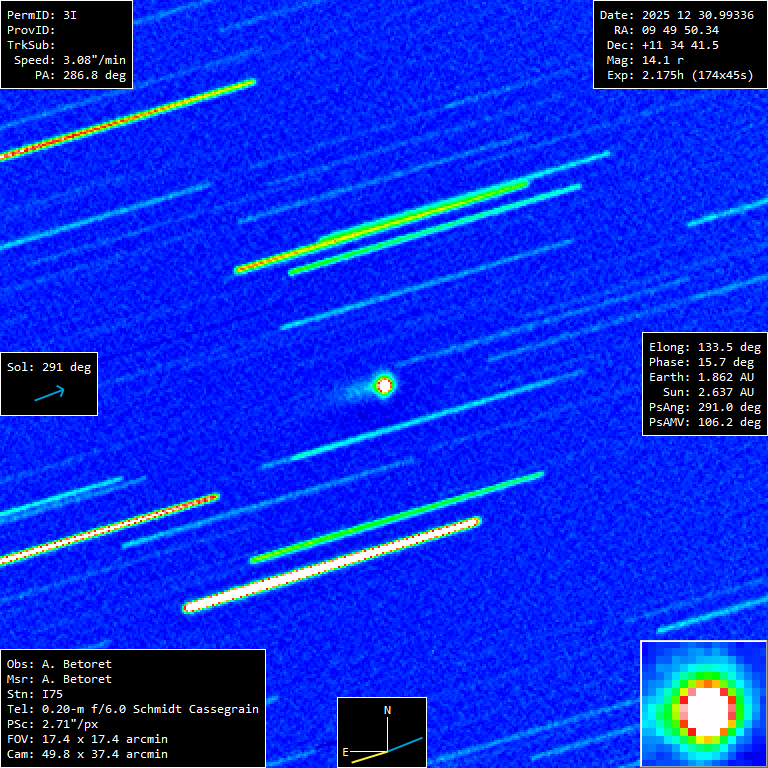Click the Exp 2.175h exposure line

679,75
